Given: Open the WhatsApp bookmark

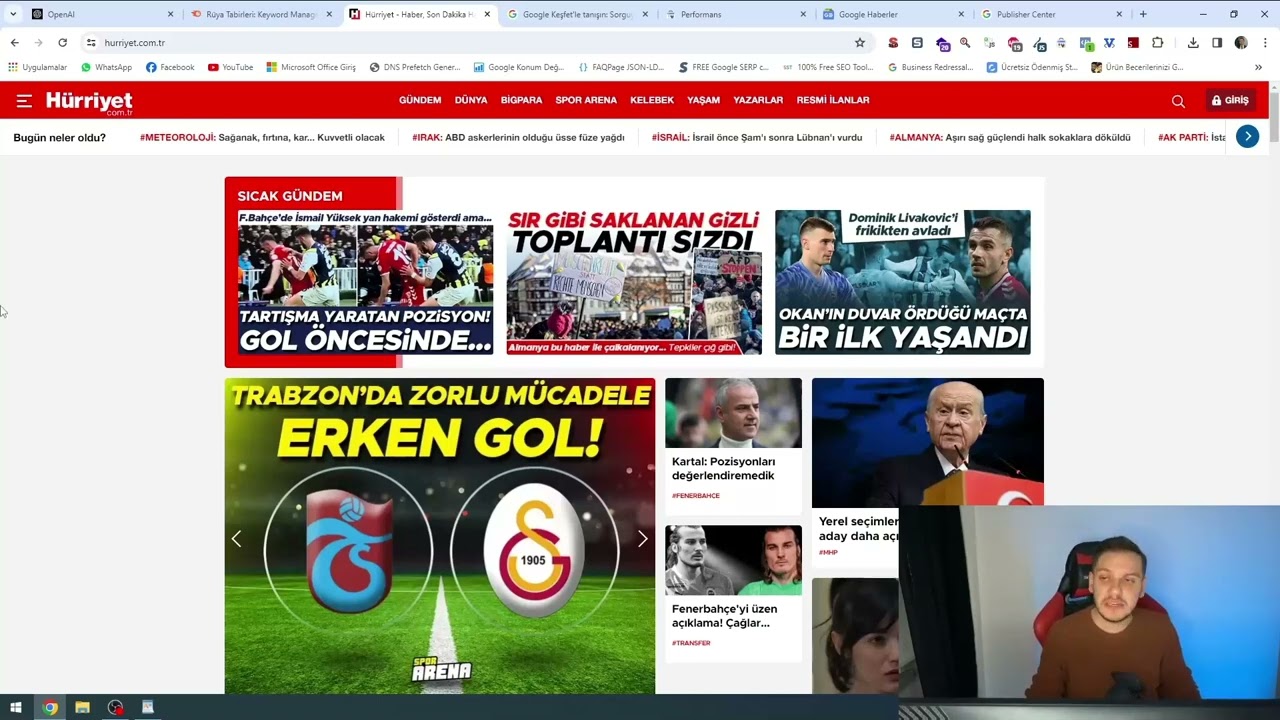Looking at the screenshot, I should coord(106,67).
